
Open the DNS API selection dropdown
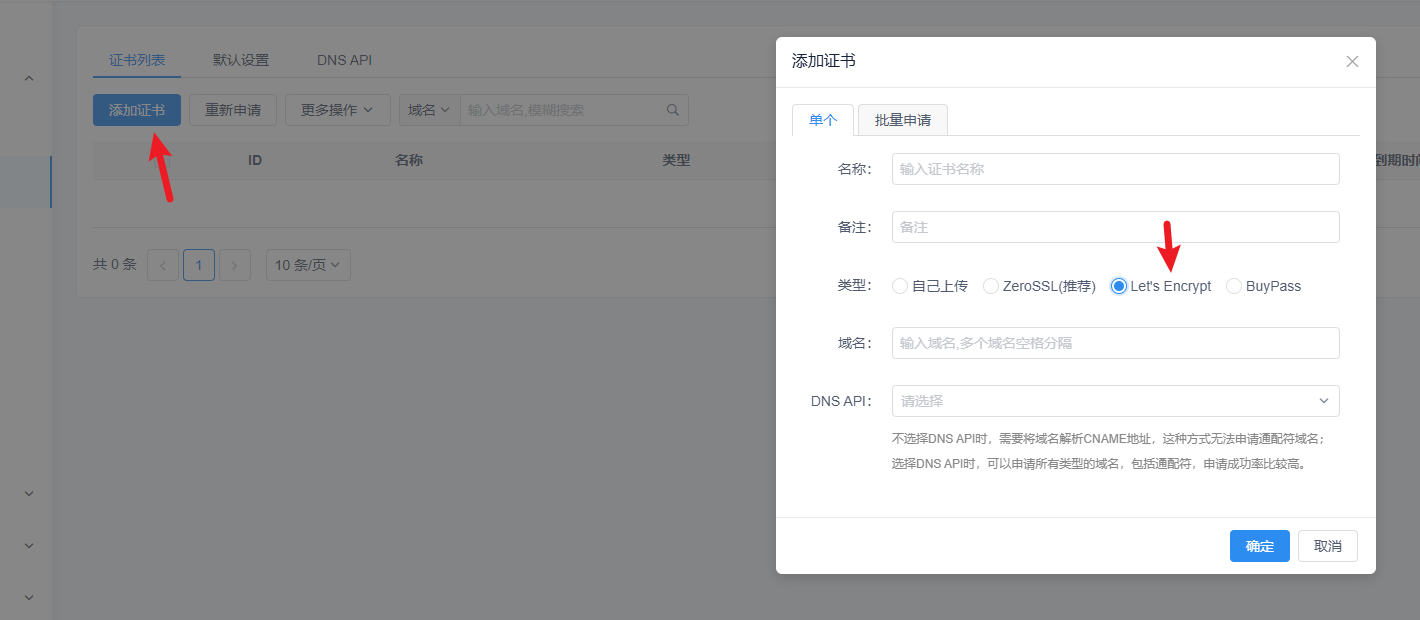(1115, 400)
